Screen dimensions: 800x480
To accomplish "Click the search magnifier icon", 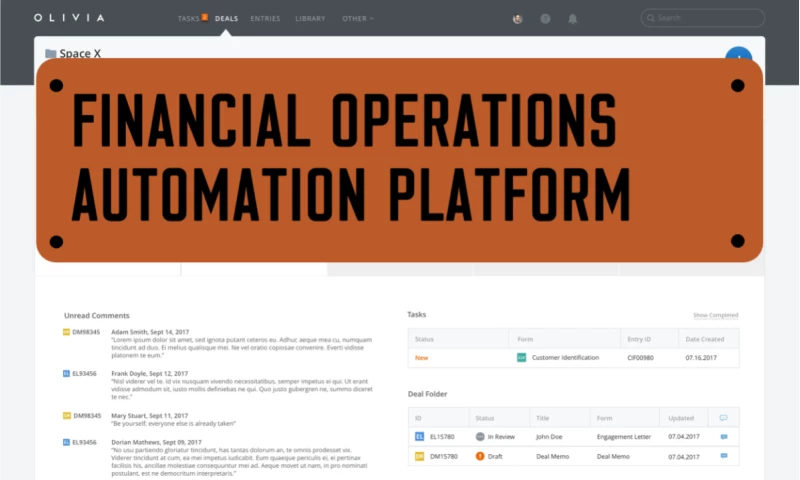I will tap(651, 18).
